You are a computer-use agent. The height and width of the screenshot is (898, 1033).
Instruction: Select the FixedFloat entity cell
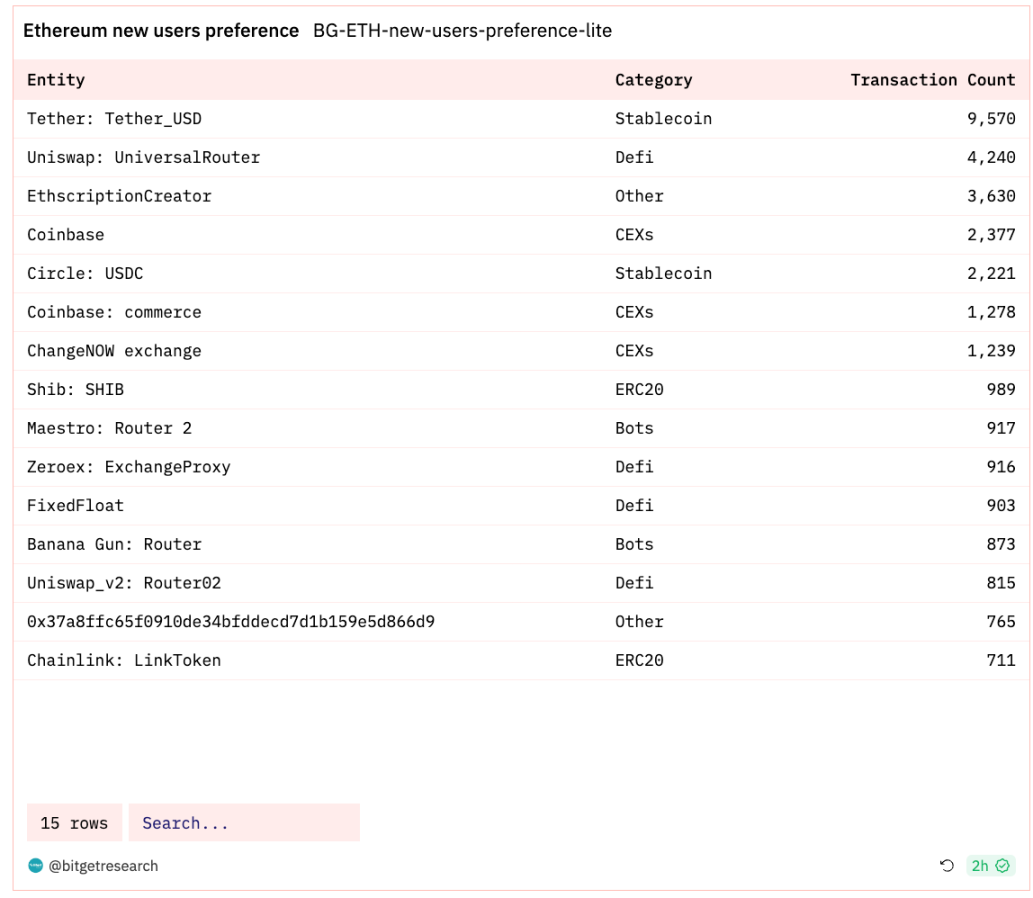pos(76,505)
